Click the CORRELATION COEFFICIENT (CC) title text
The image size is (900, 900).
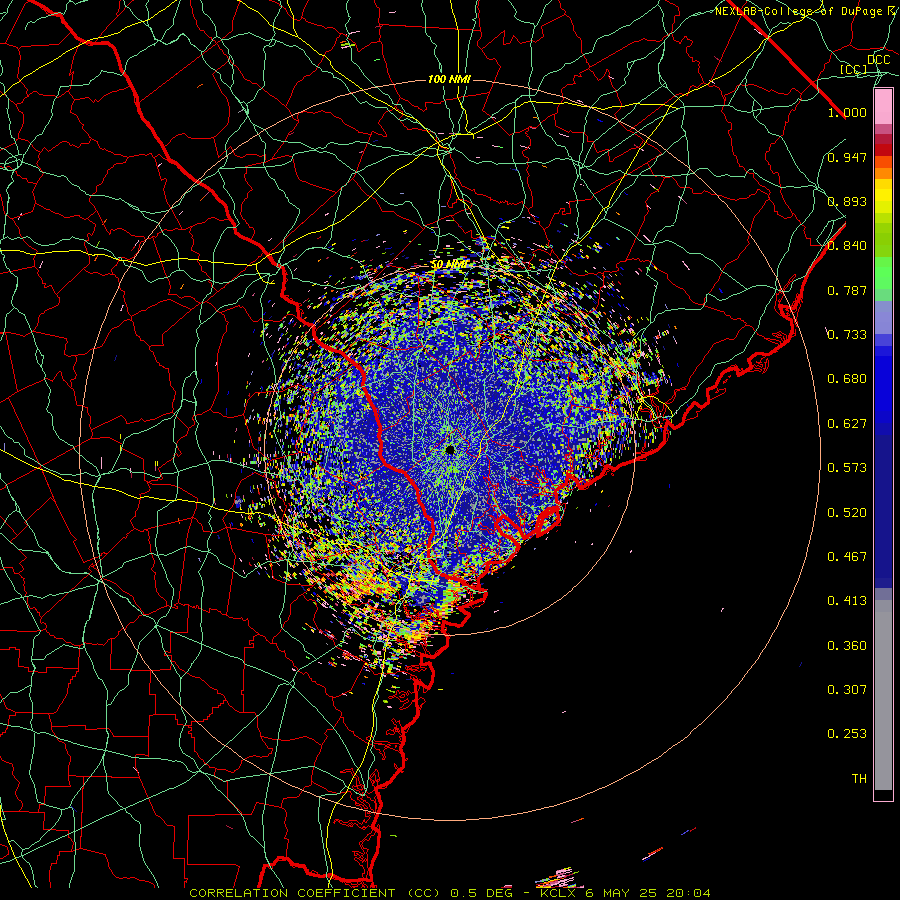(315, 893)
